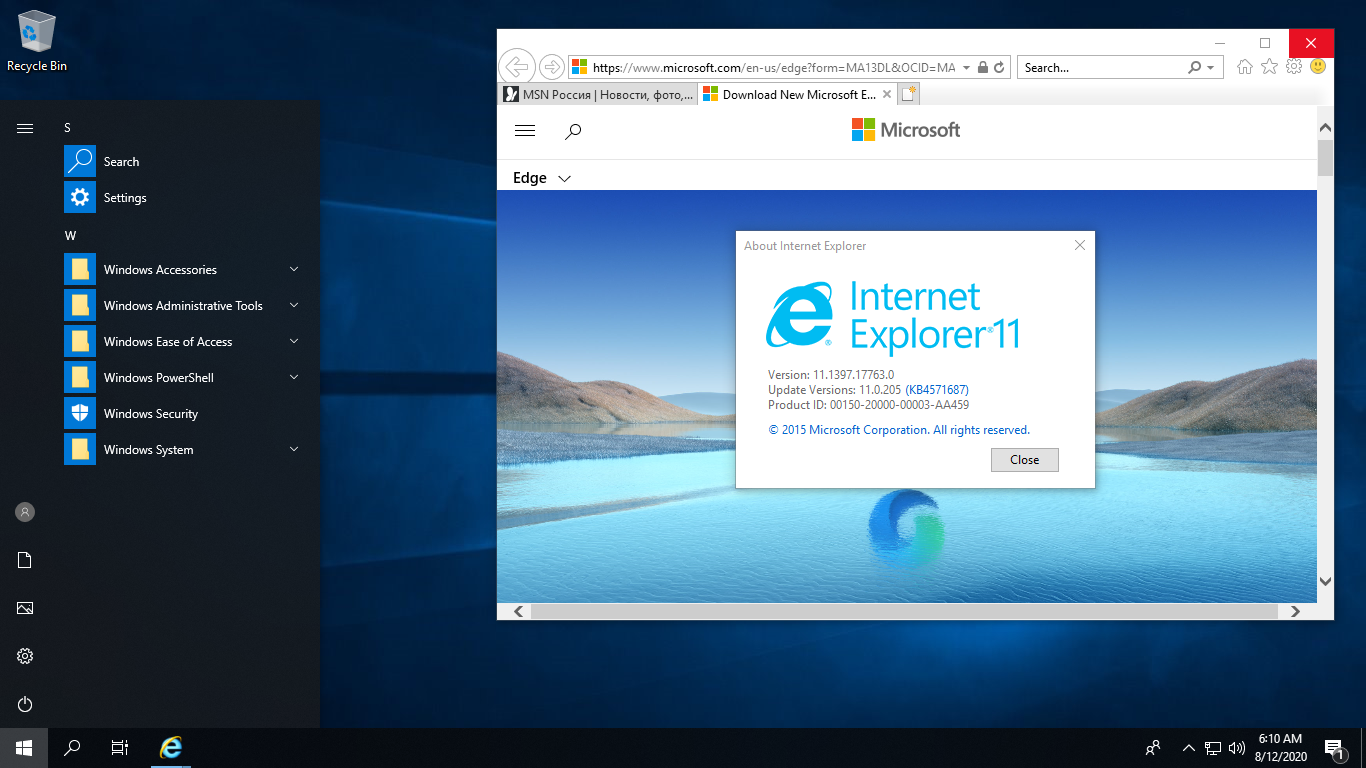The width and height of the screenshot is (1366, 768).
Task: Show hidden tray icons chevron
Action: [1189, 747]
